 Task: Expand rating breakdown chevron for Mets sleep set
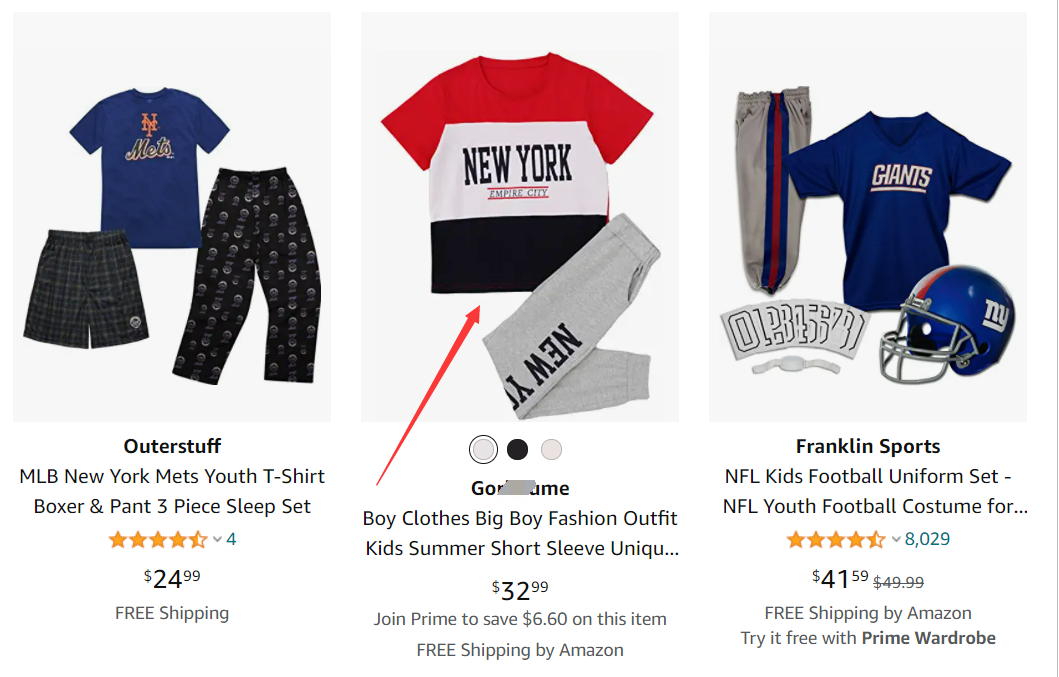[217, 540]
